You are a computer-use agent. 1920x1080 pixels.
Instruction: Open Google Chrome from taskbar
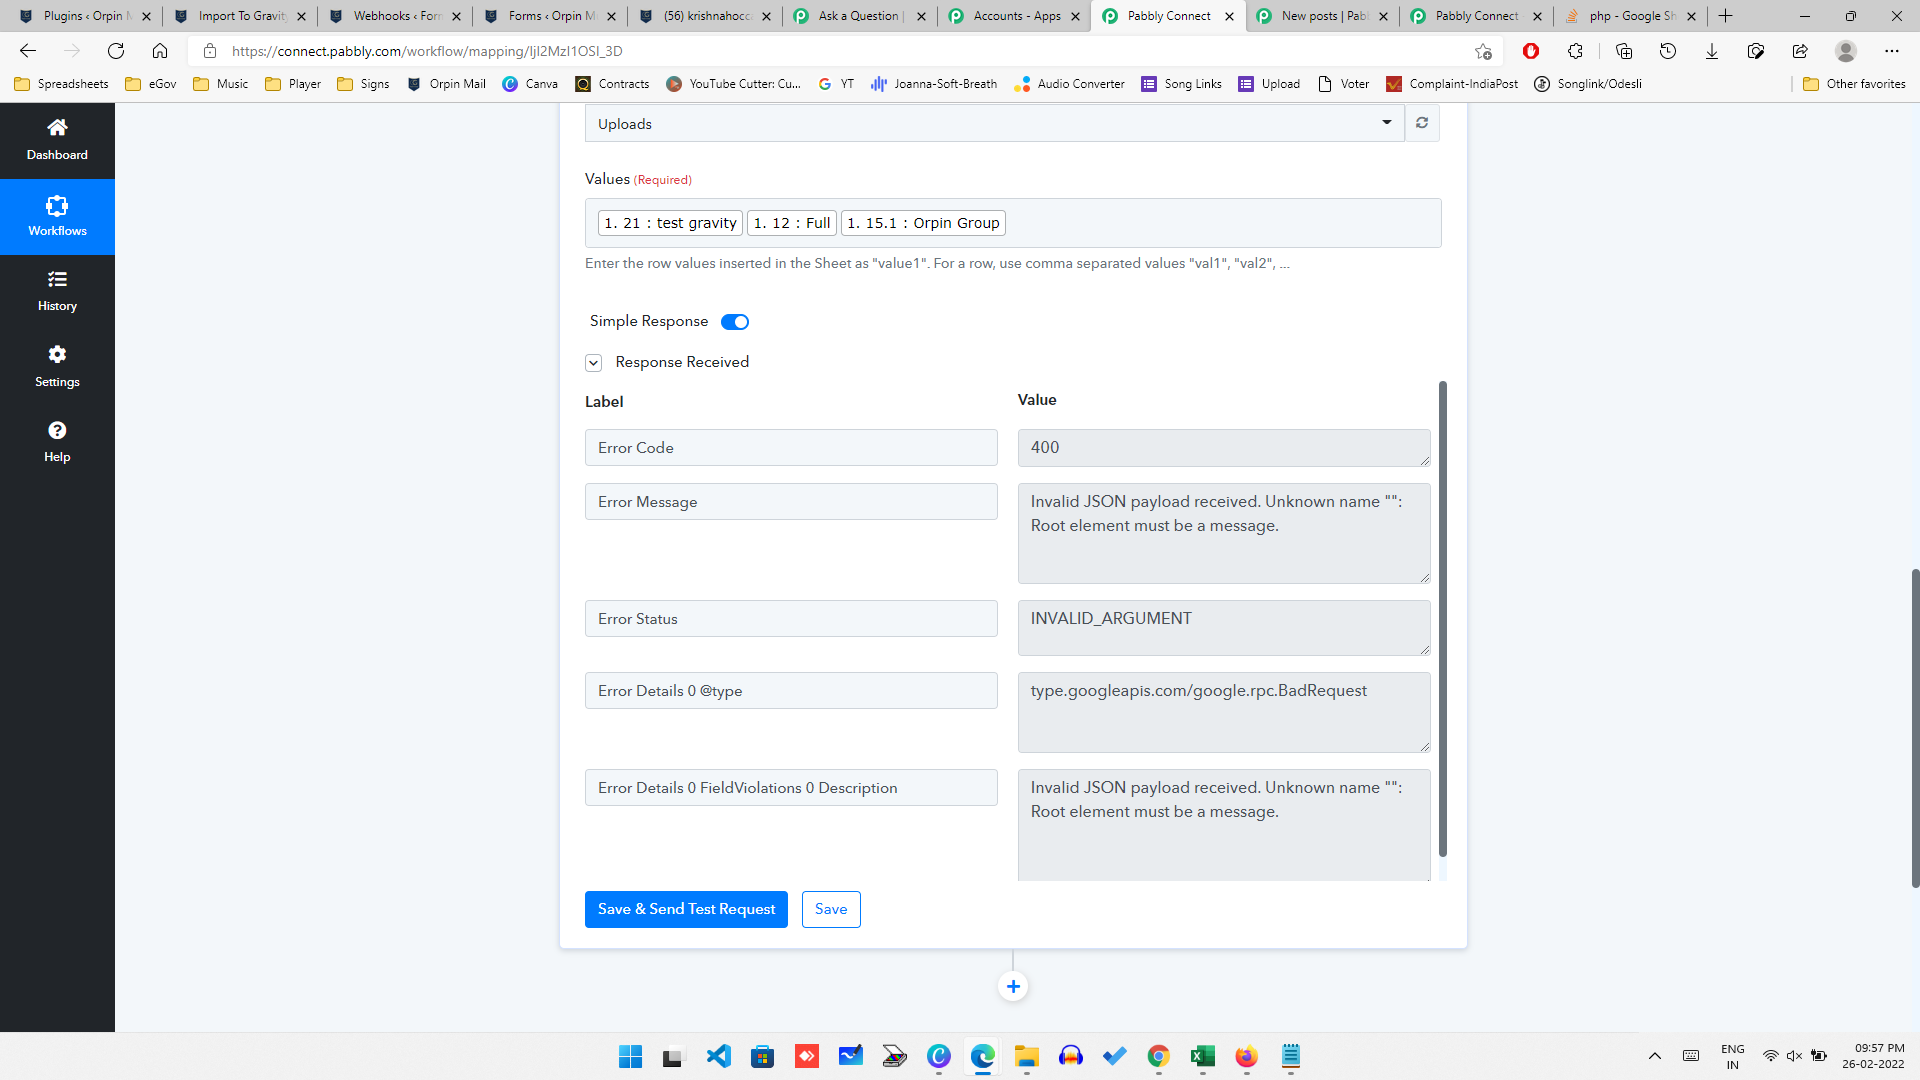1158,1056
